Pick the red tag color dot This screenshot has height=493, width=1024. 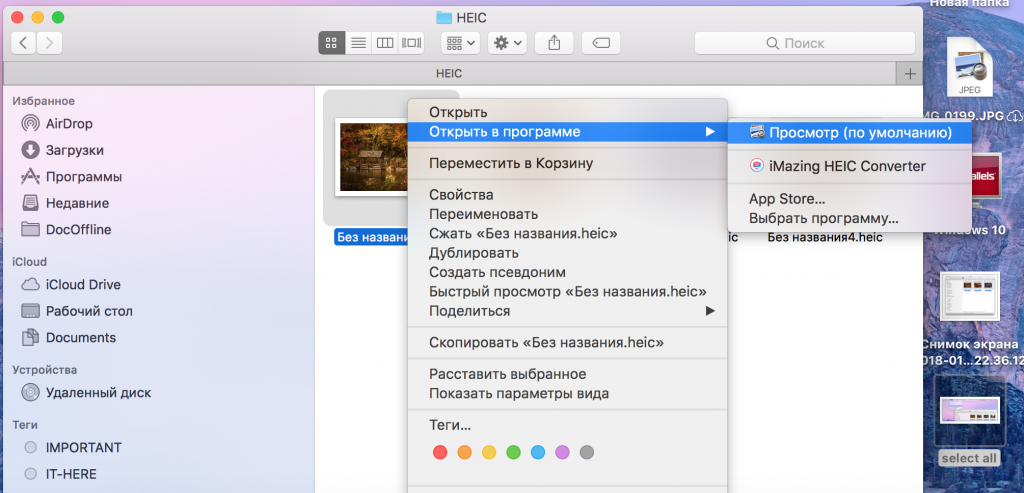click(x=440, y=452)
